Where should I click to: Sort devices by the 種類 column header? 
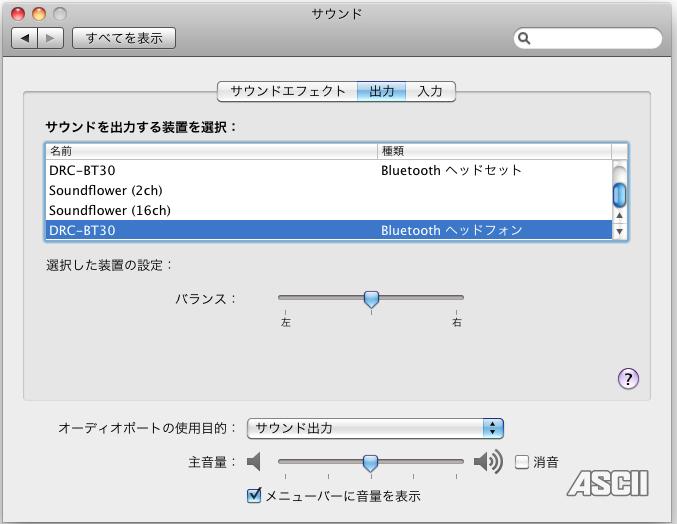point(494,151)
